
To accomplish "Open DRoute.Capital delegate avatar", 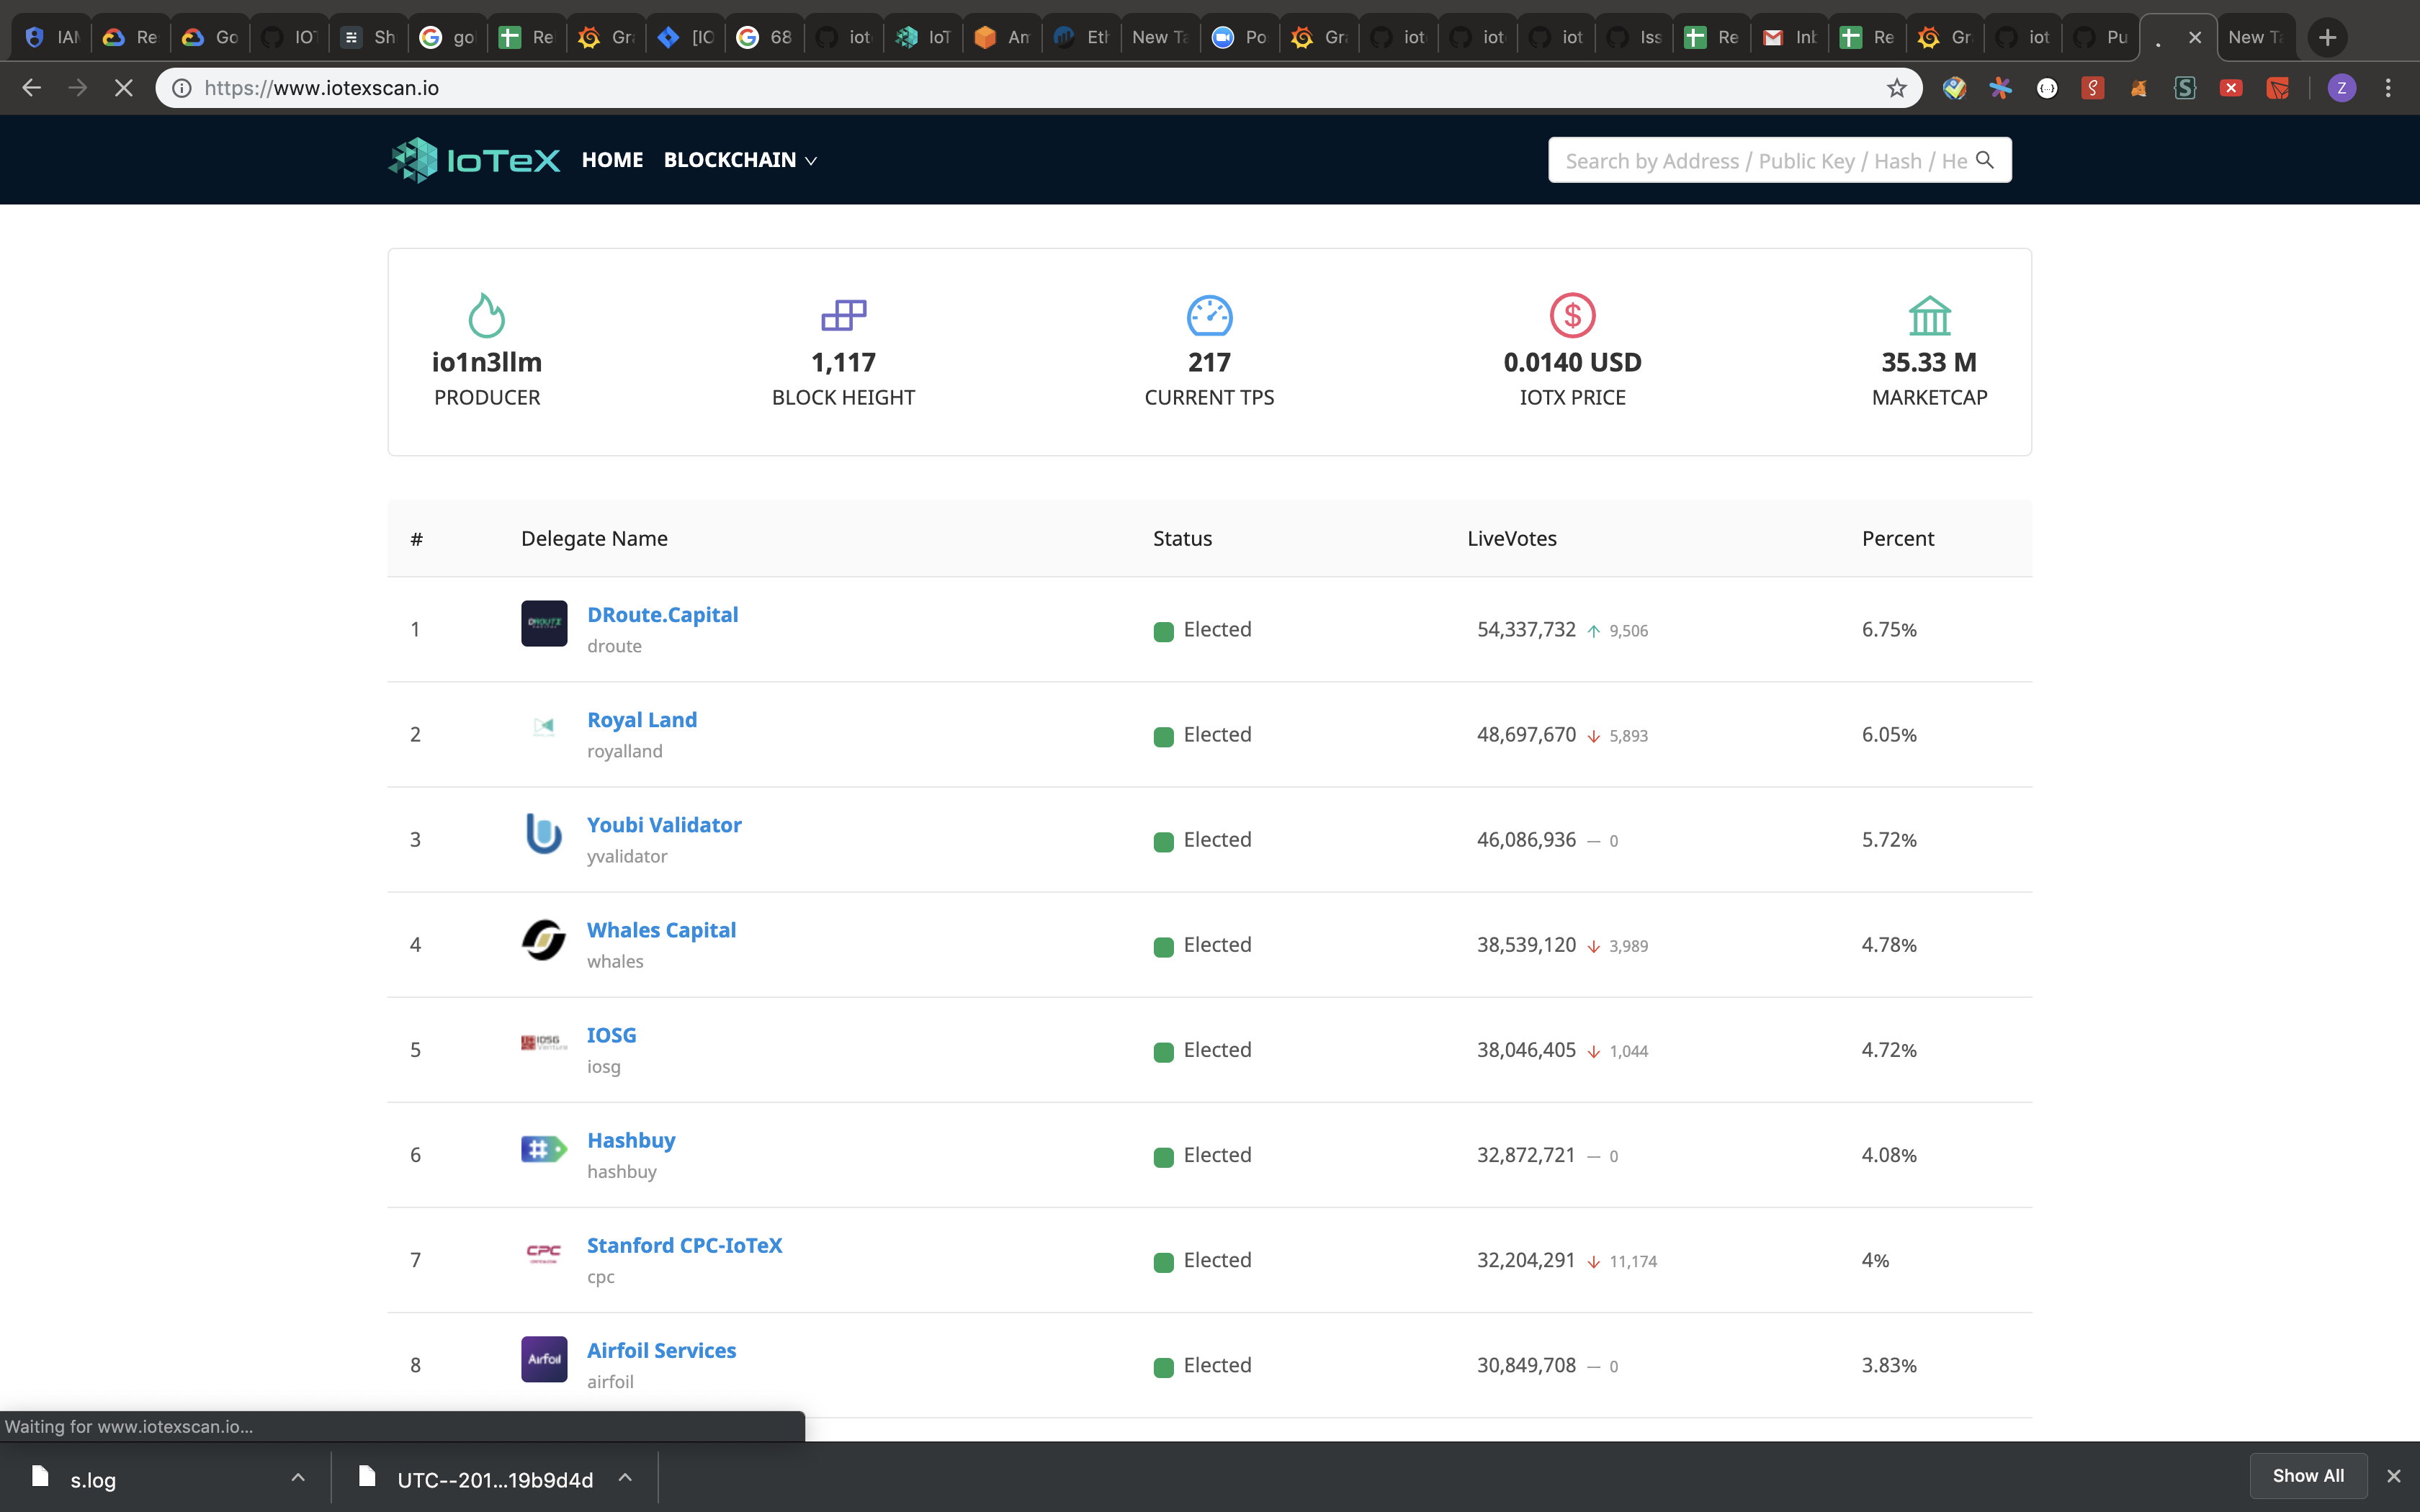I will (x=543, y=623).
